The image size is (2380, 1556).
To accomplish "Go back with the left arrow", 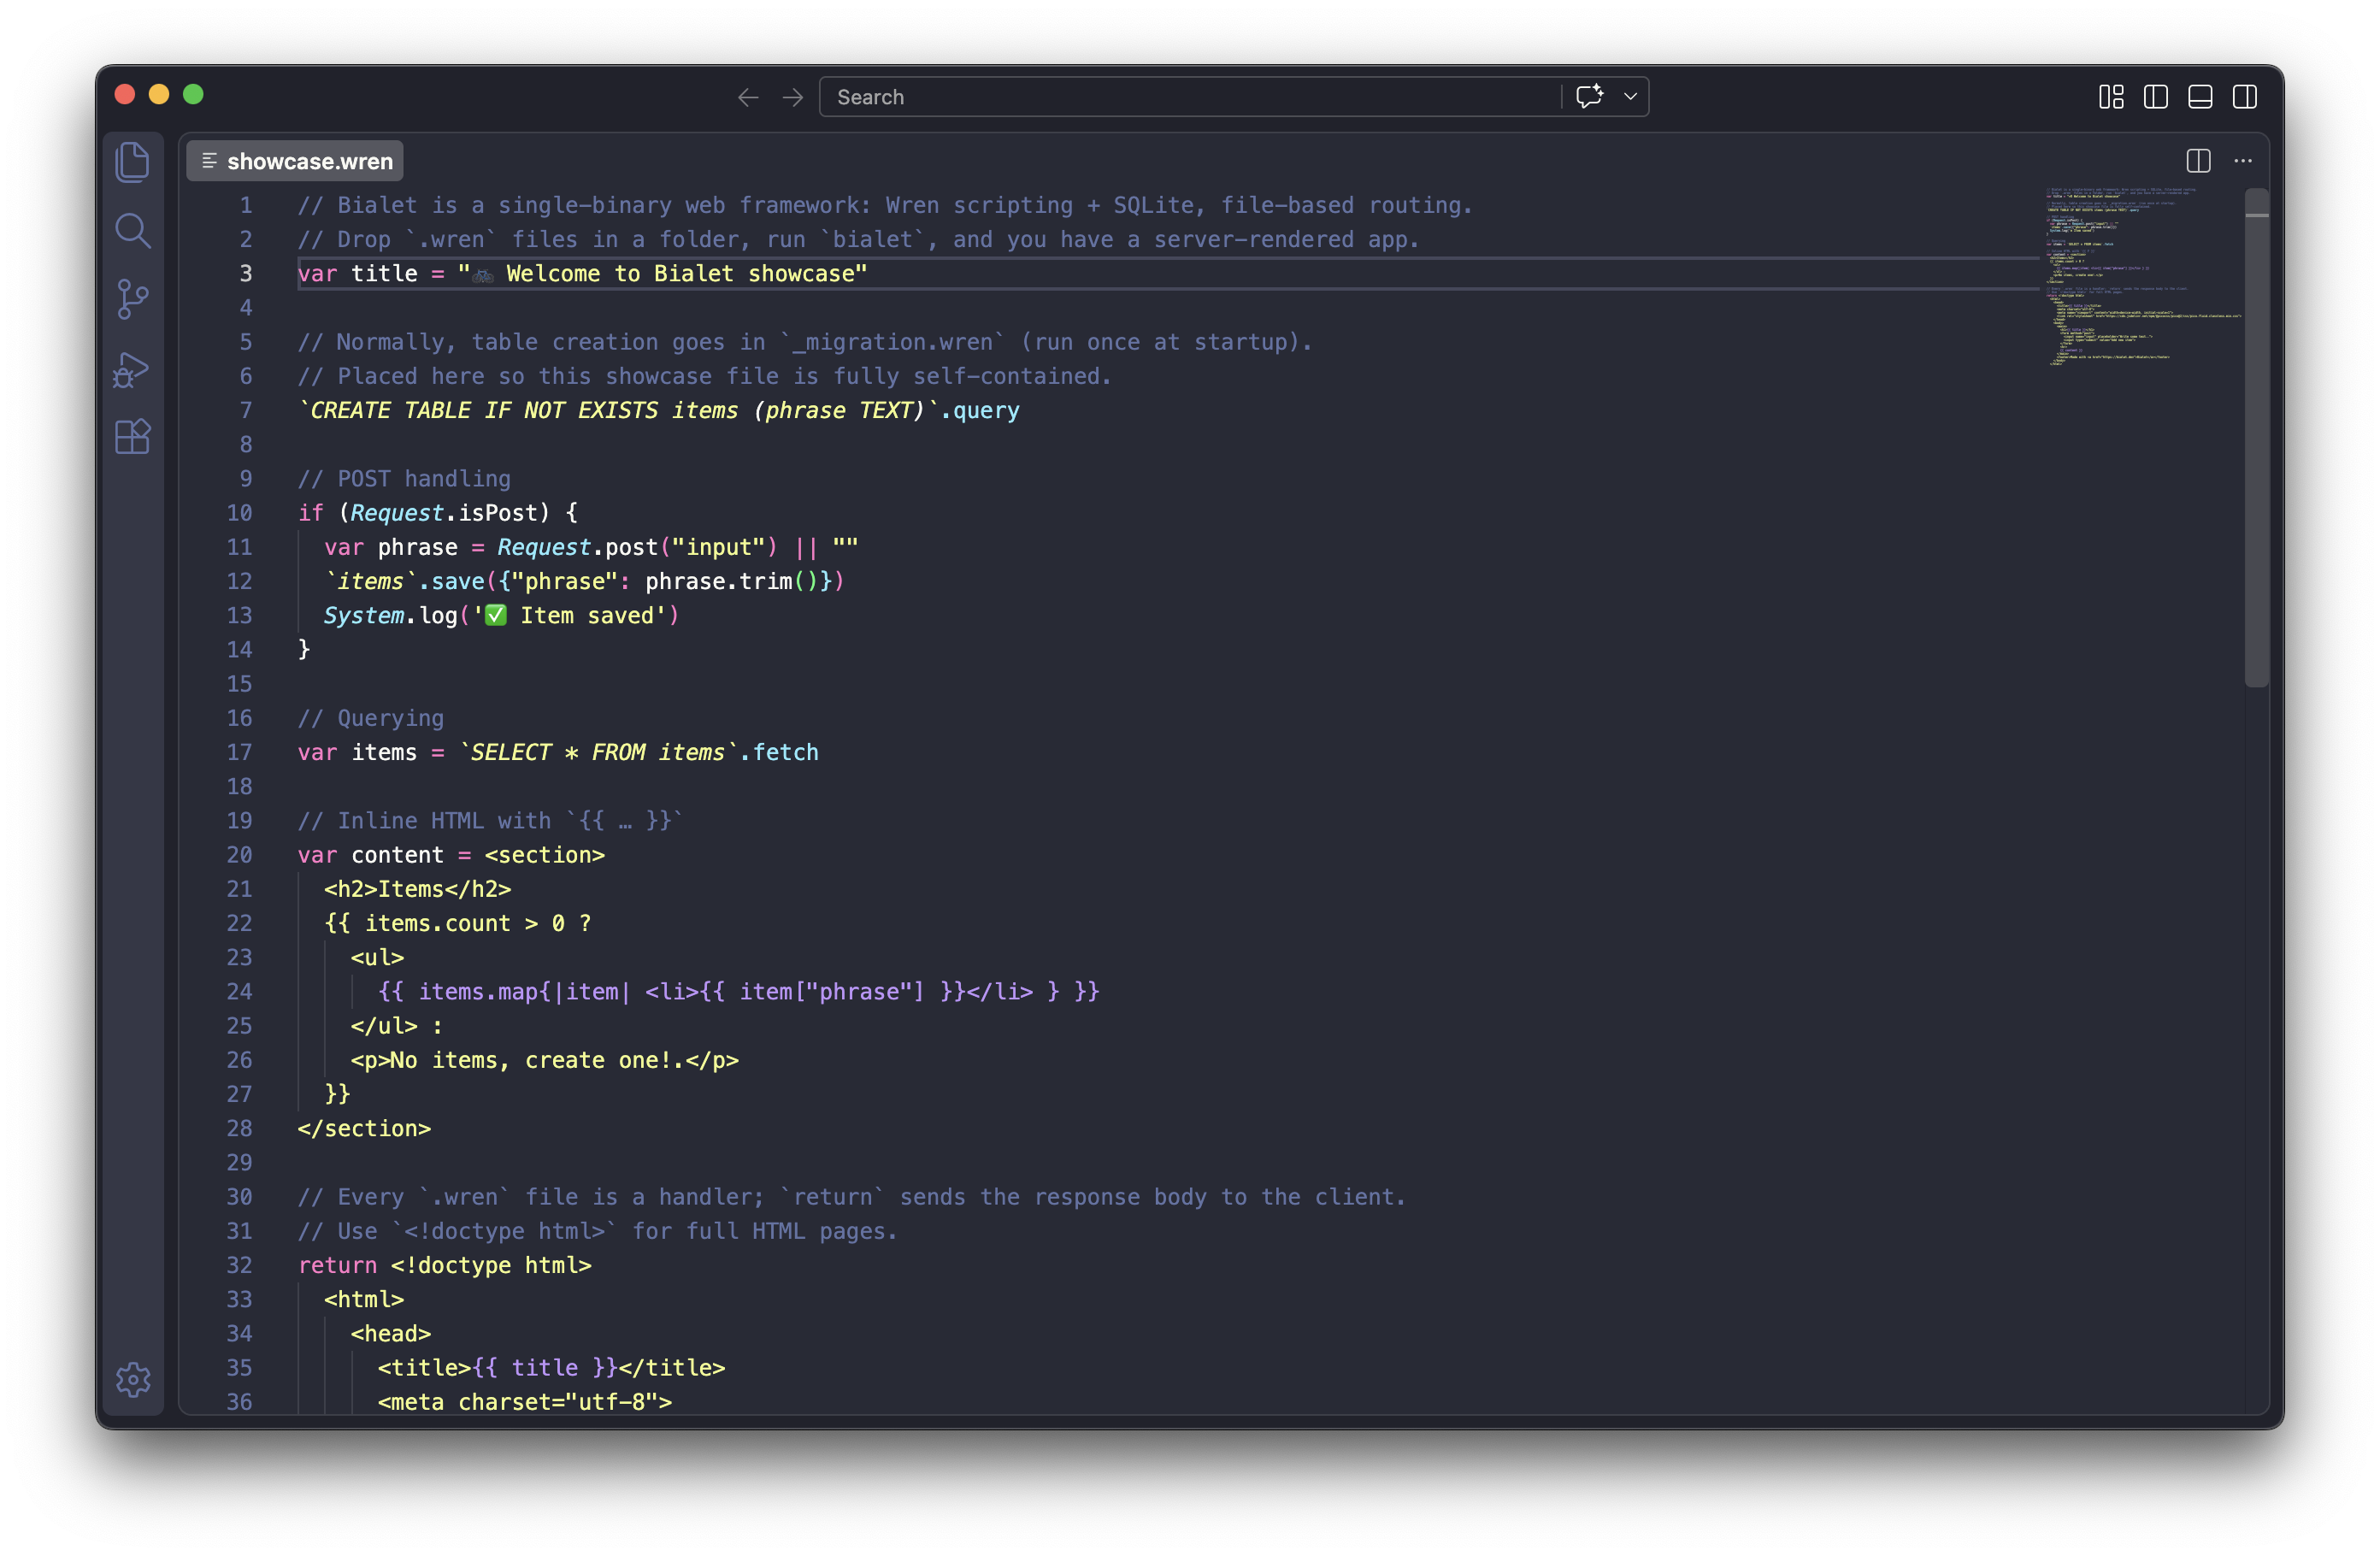I will tap(747, 97).
